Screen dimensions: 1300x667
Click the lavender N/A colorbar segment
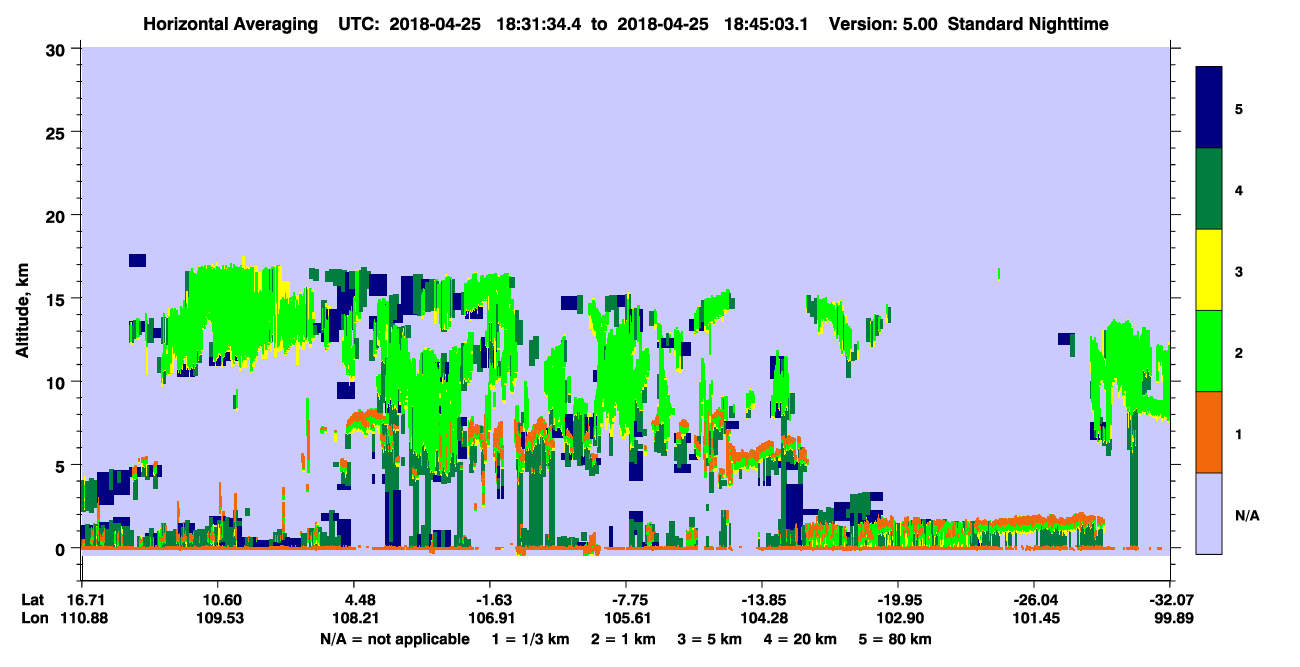(x=1209, y=513)
